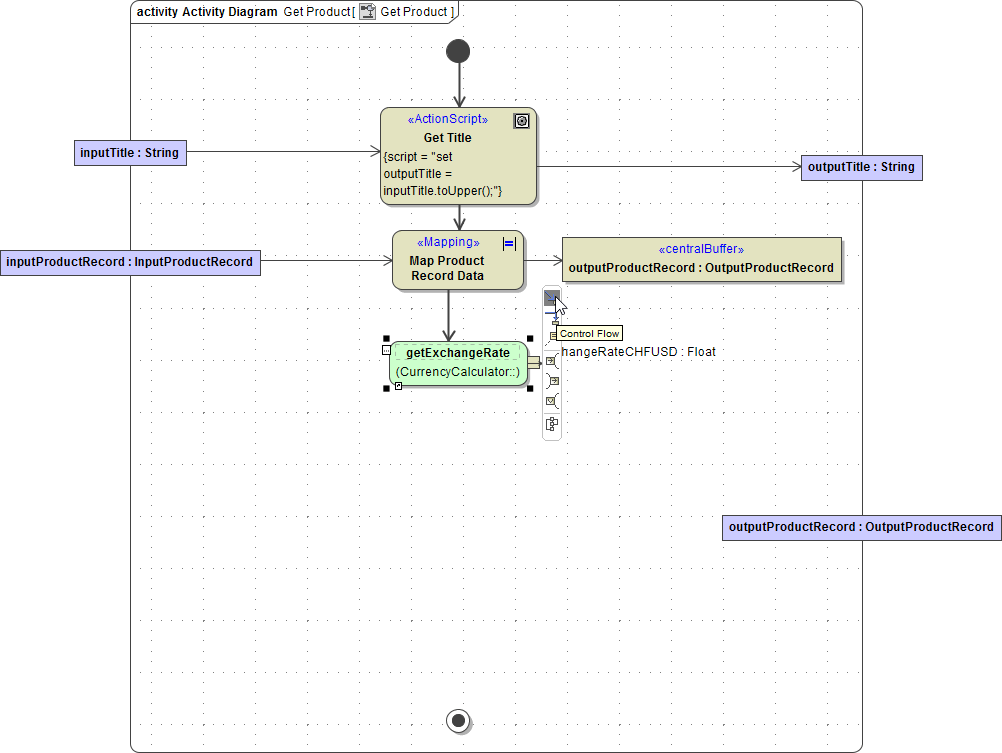Click the initial node at diagram top
The height and width of the screenshot is (753, 1002).
[458, 50]
